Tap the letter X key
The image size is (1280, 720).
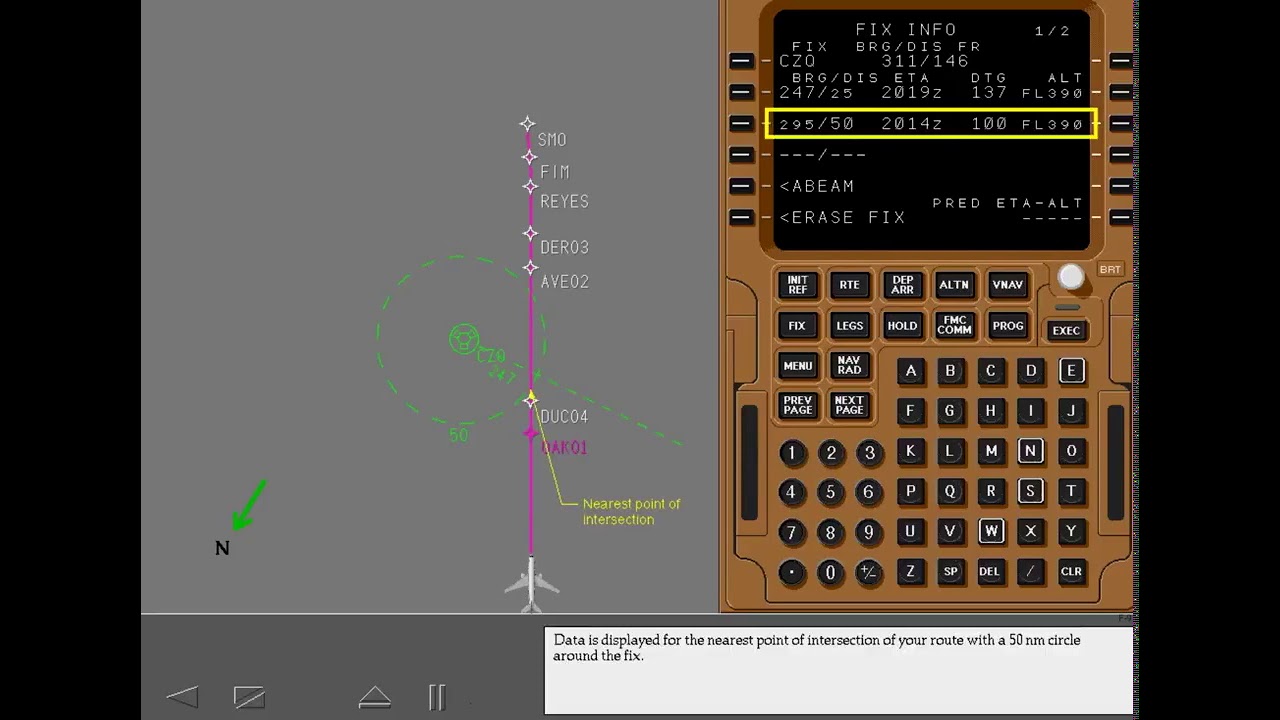click(x=1030, y=531)
